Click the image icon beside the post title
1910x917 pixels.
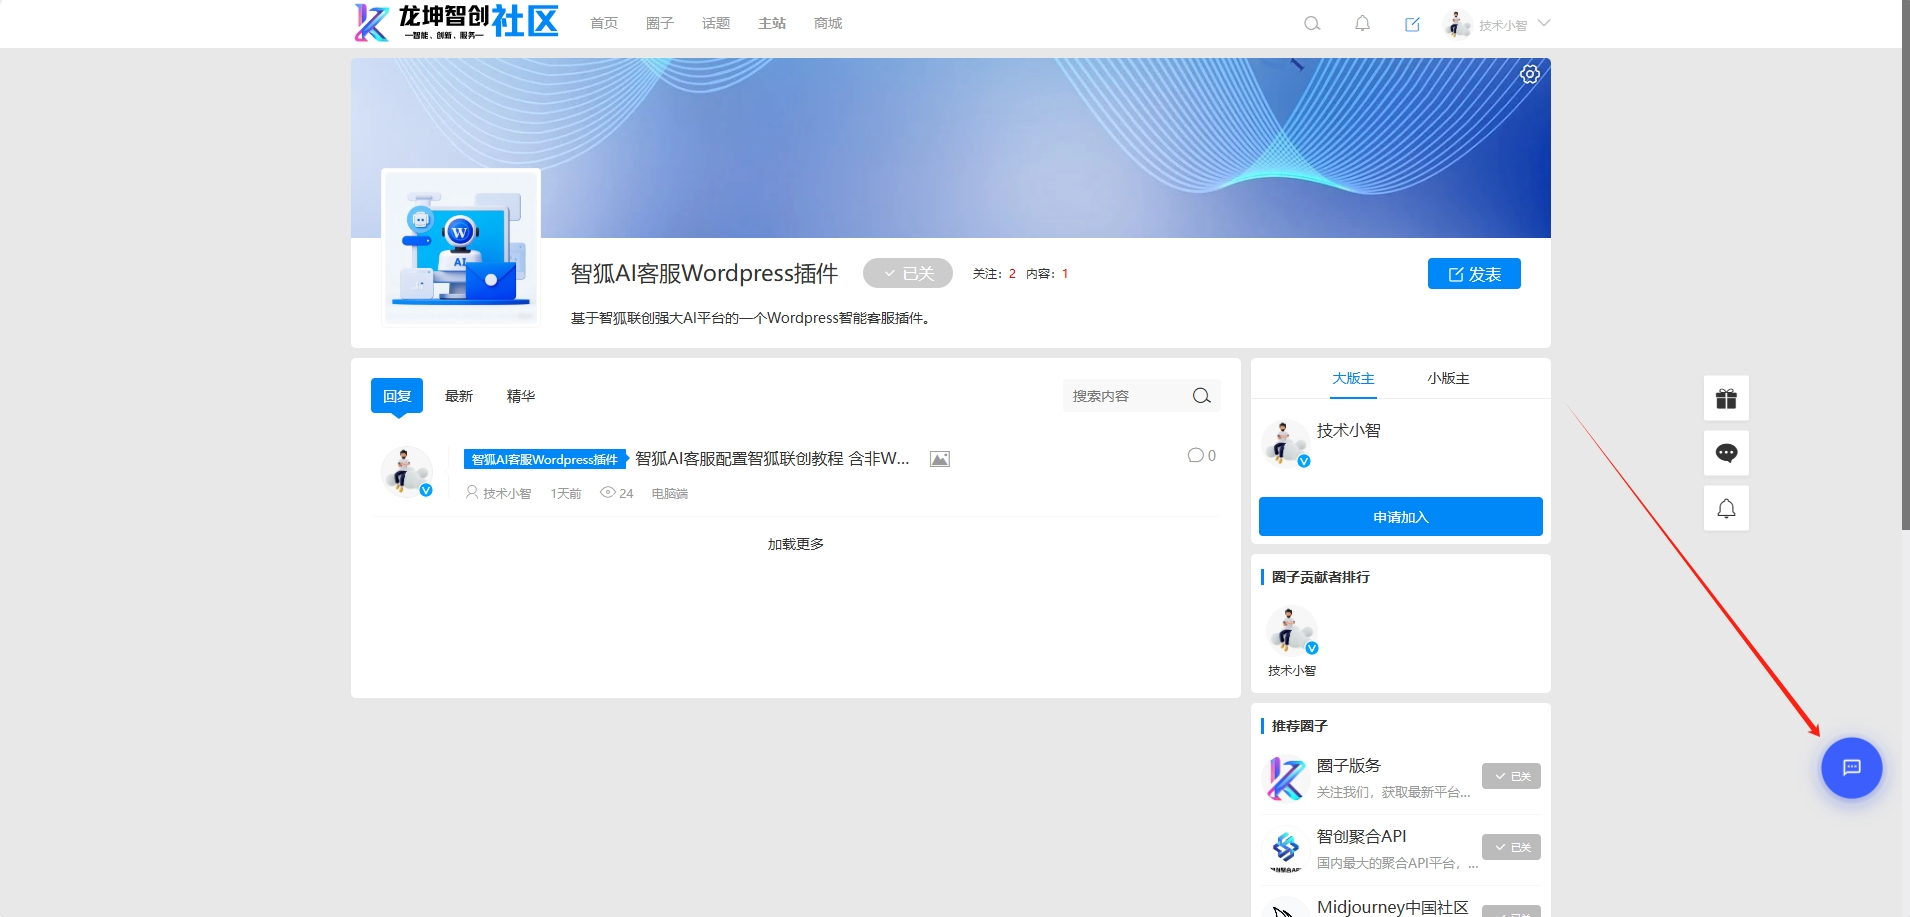pyautogui.click(x=939, y=459)
